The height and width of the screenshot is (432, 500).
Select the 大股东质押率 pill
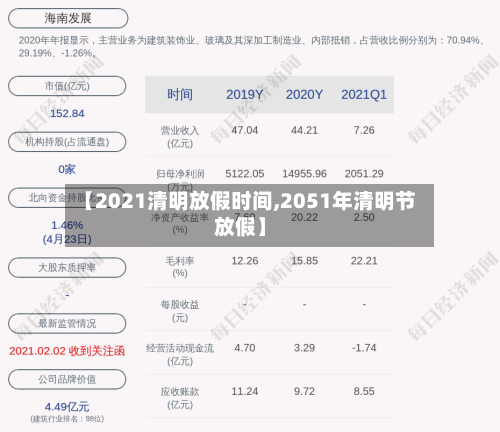click(x=67, y=267)
